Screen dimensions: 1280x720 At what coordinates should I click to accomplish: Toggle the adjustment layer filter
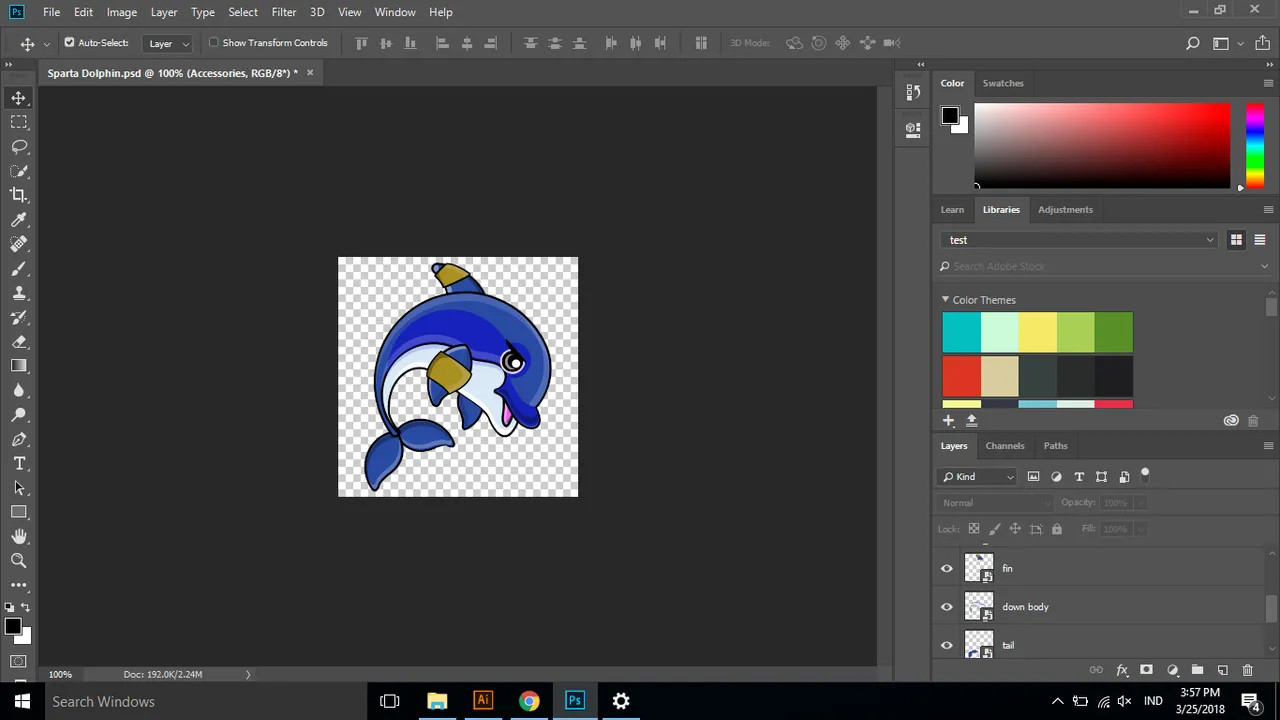point(1056,477)
